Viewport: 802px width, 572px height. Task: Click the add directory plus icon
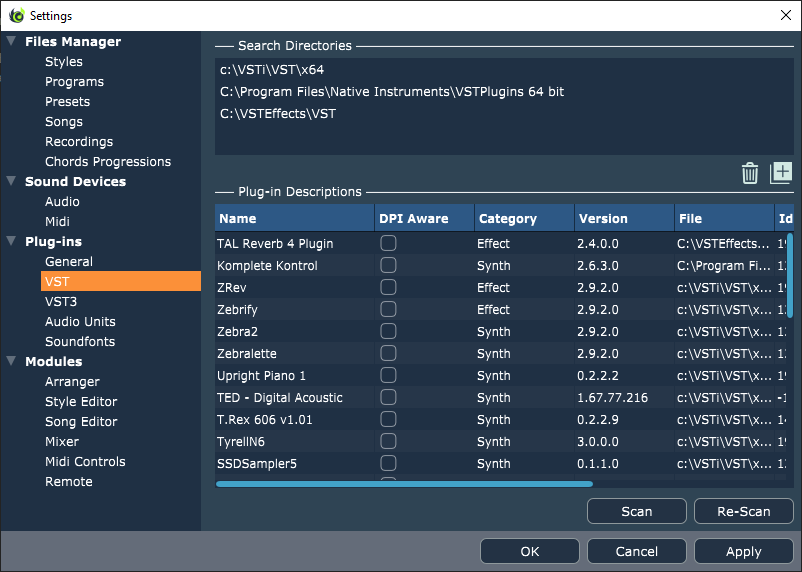tap(780, 173)
